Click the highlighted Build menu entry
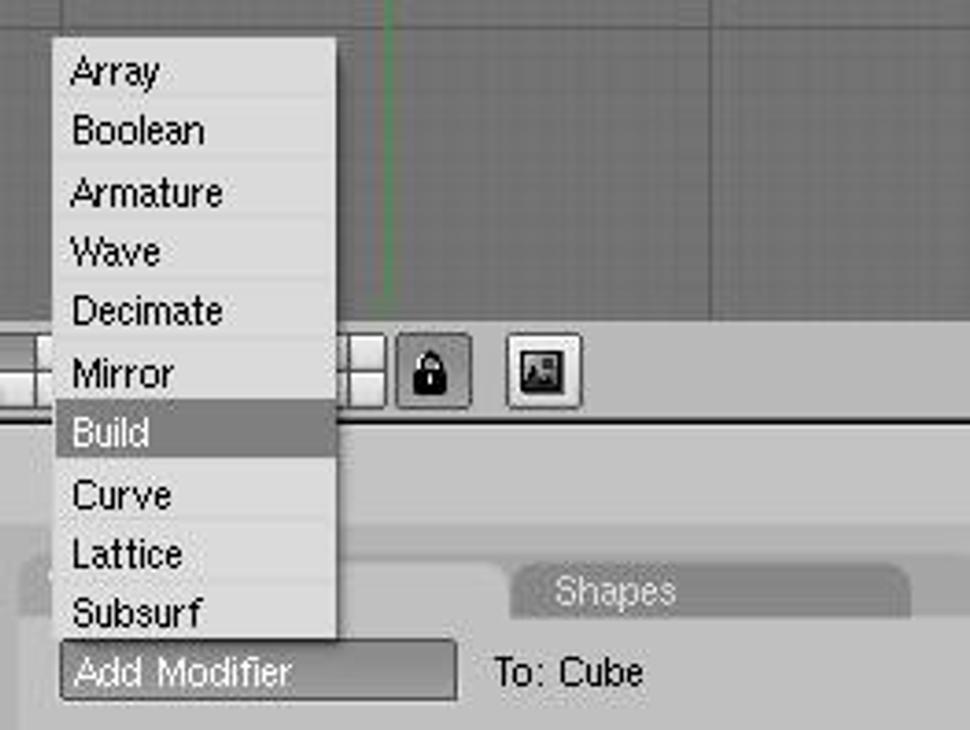Viewport: 970px width, 730px height. pyautogui.click(x=195, y=429)
